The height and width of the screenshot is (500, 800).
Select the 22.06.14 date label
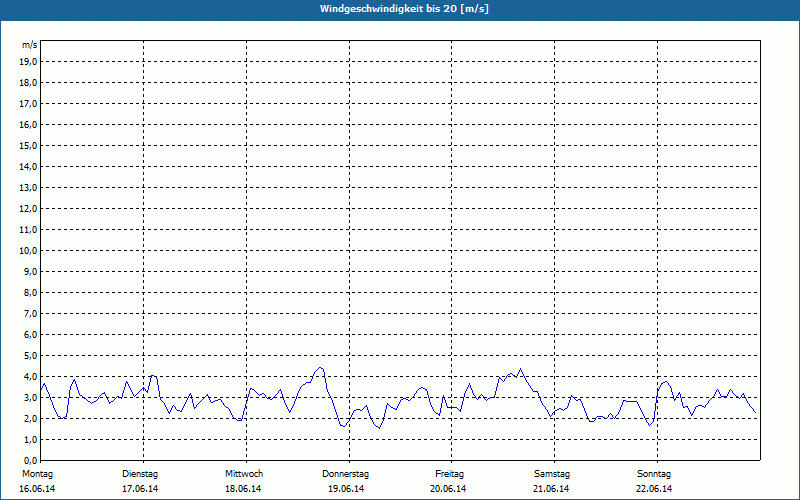(x=654, y=488)
